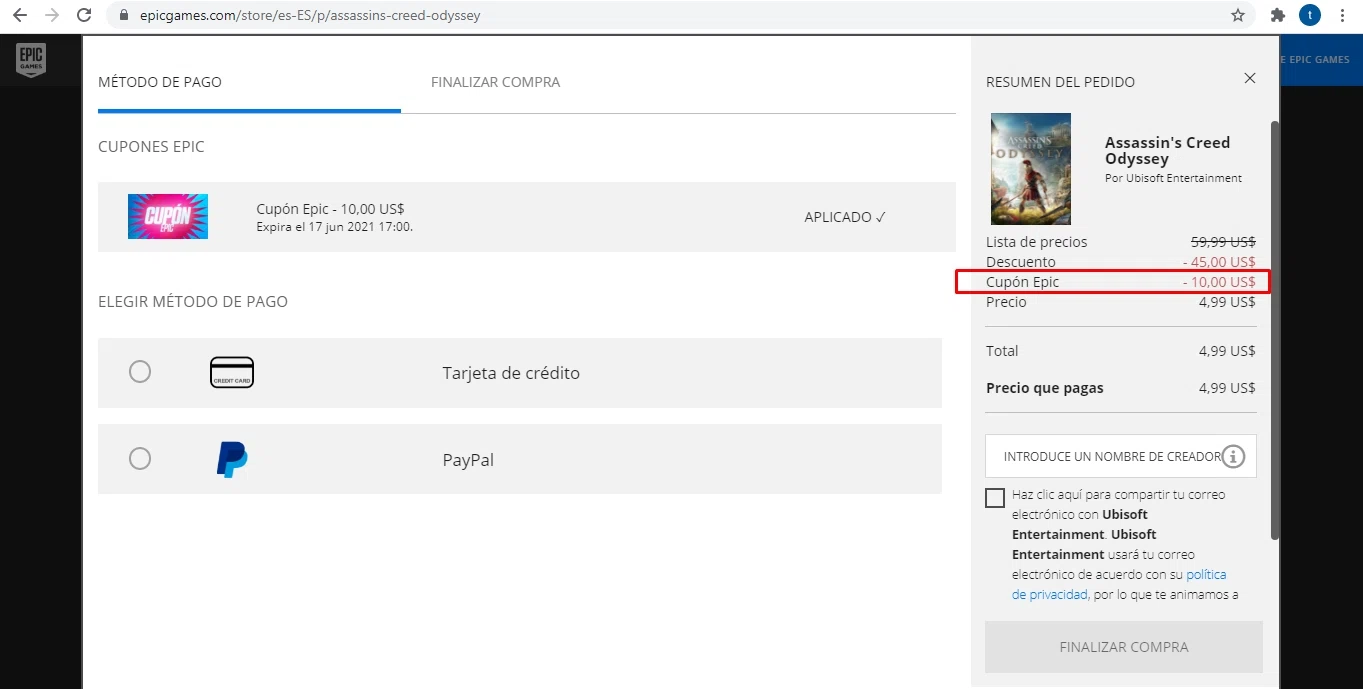Check the share email with Ubisoft checkbox

(x=995, y=498)
